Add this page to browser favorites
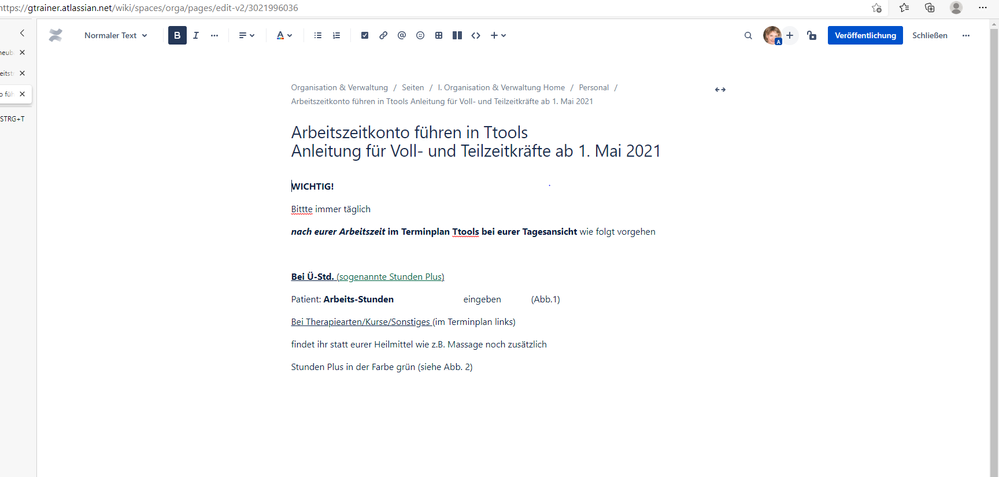The width and height of the screenshot is (999, 477). (x=877, y=8)
